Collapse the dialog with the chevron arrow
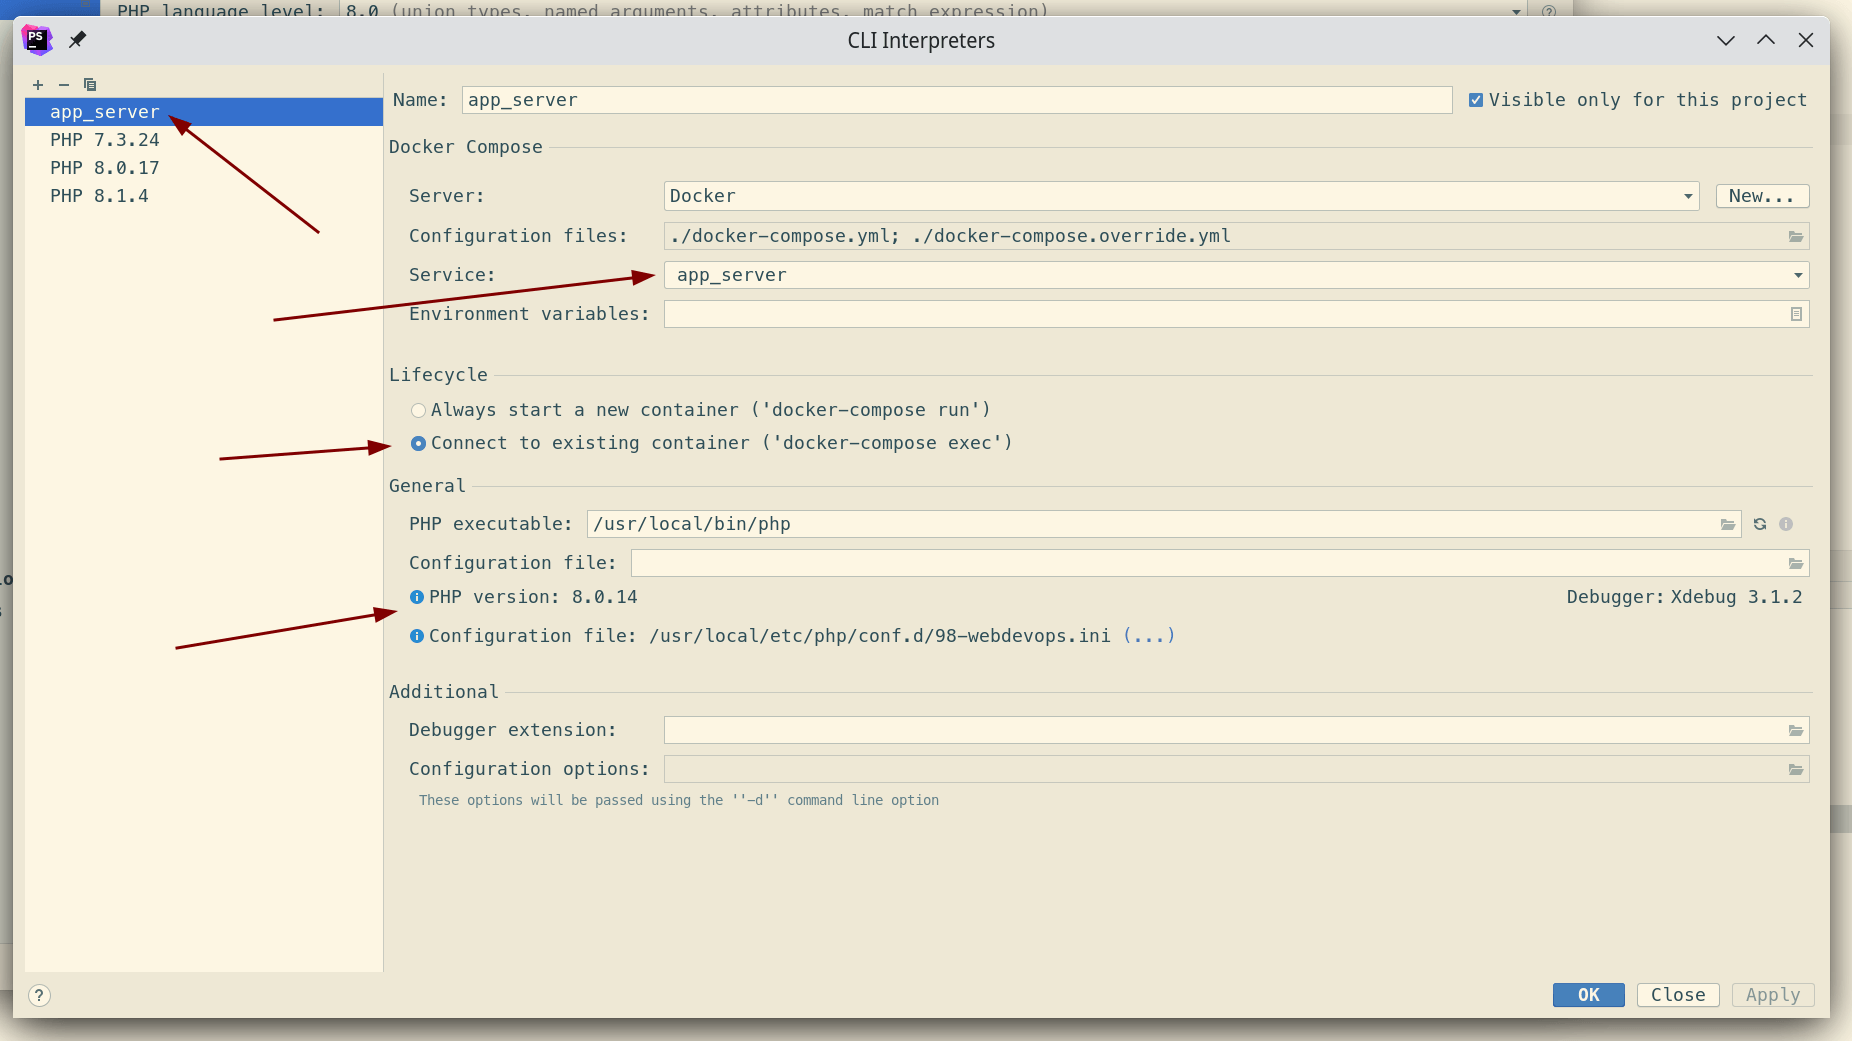 pos(1725,40)
